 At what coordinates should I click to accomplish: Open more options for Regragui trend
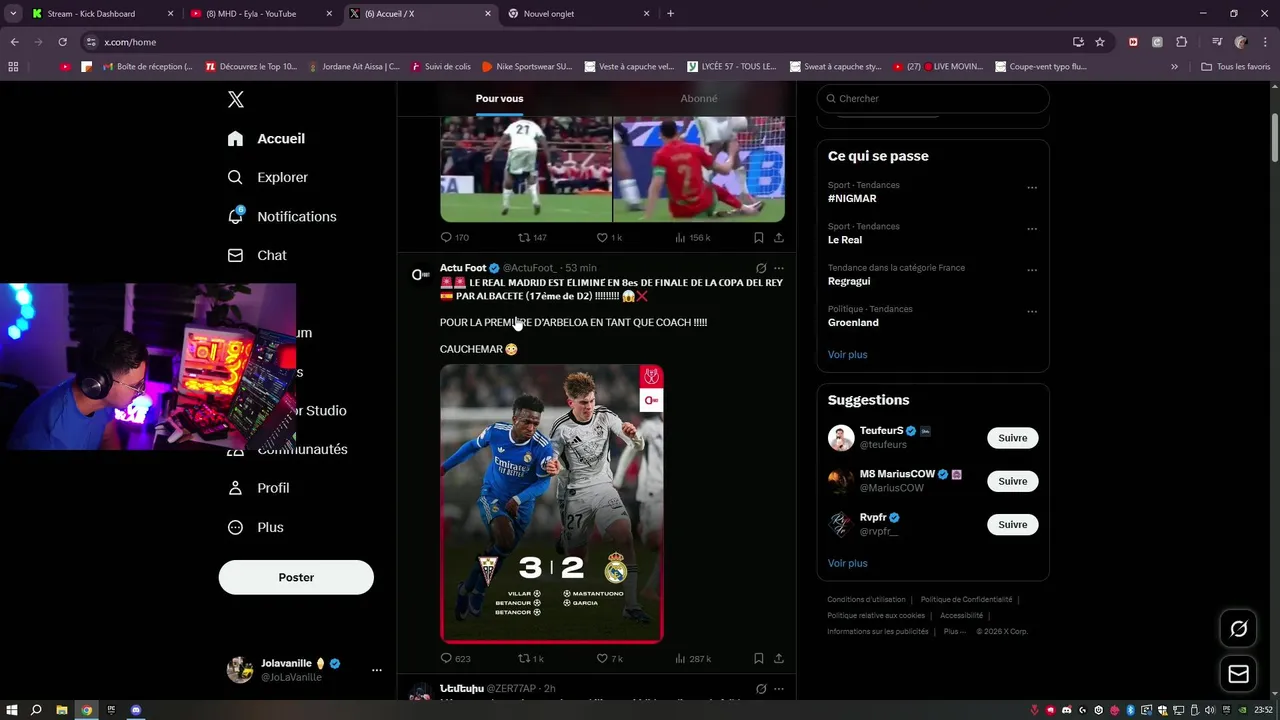click(1032, 270)
